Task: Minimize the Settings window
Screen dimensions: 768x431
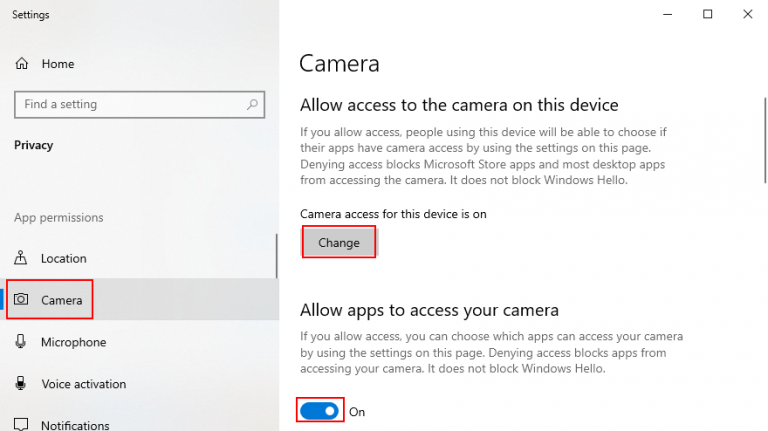Action: tap(668, 14)
